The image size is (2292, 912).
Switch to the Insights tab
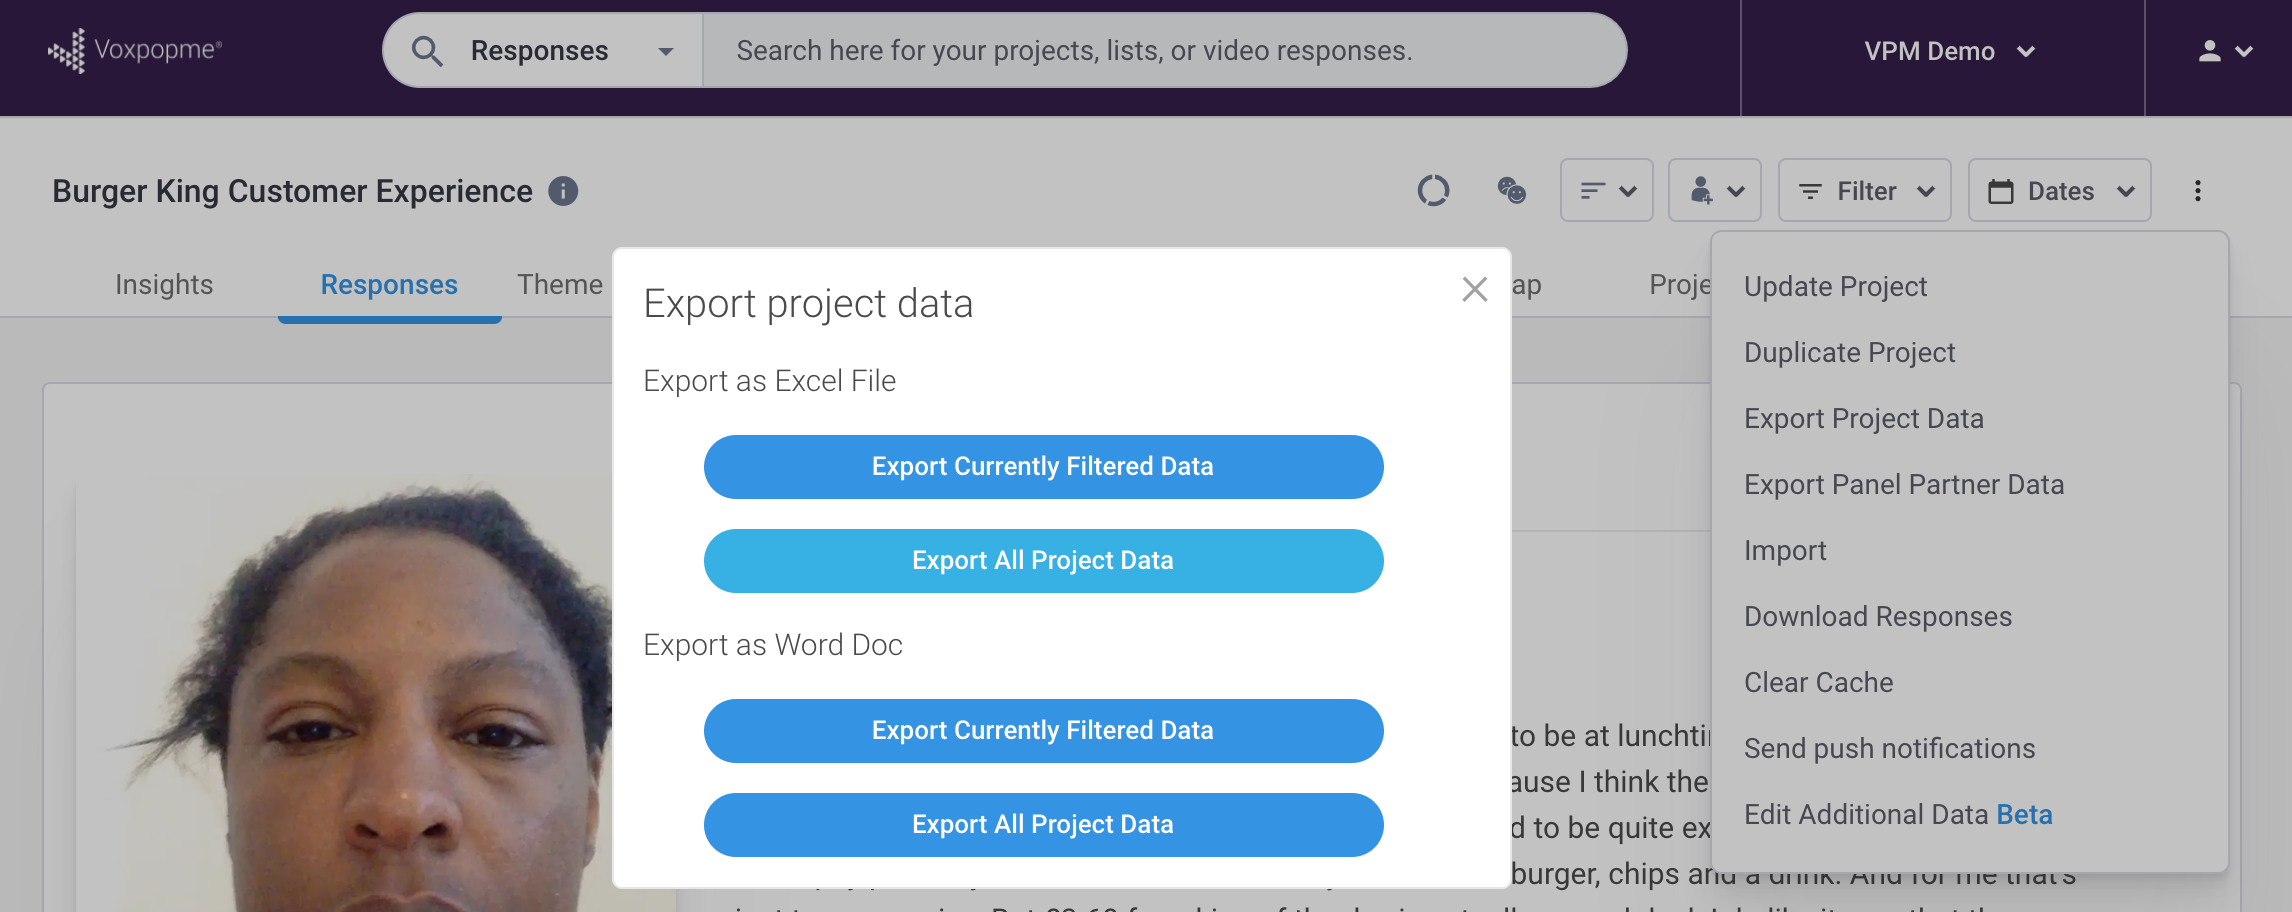(164, 285)
